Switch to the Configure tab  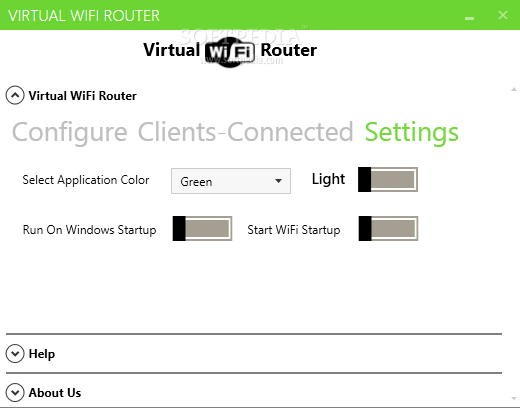pos(70,132)
